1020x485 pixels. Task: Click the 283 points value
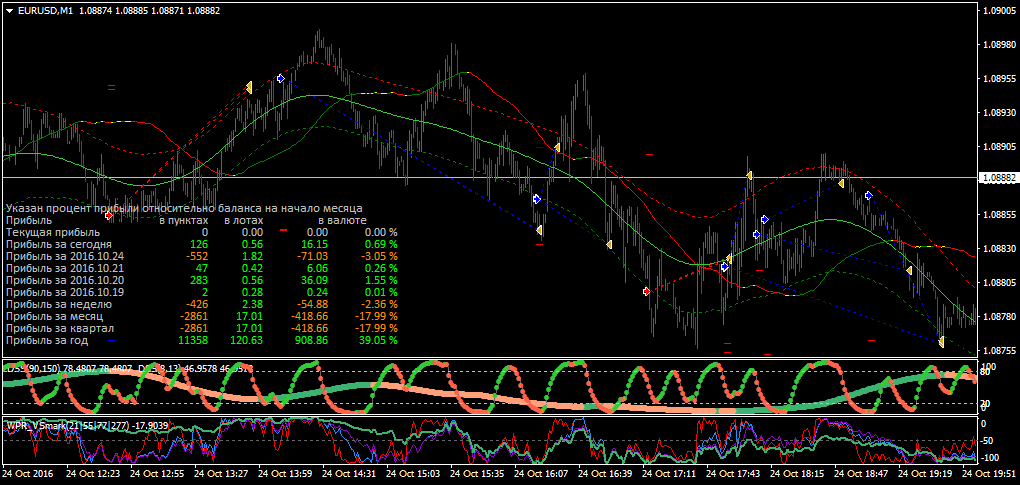point(198,280)
